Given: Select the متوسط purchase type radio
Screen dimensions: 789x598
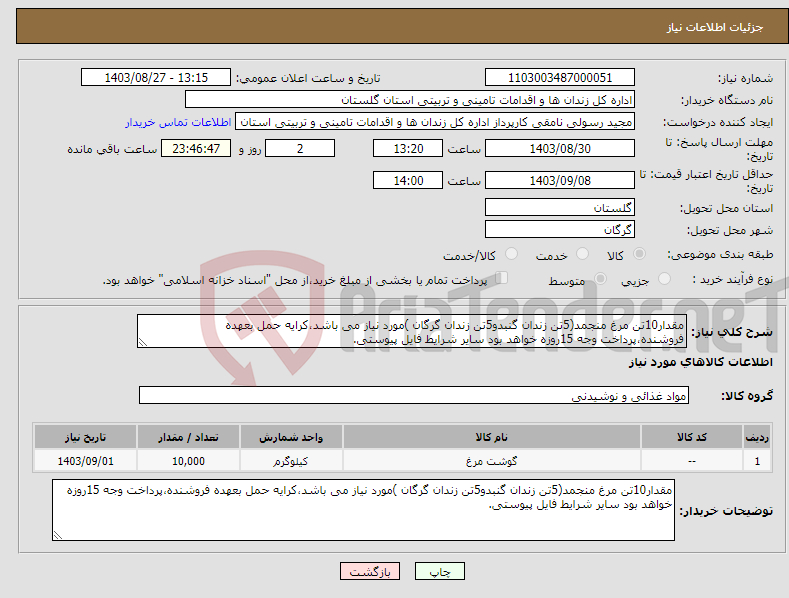Looking at the screenshot, I should point(600,279).
